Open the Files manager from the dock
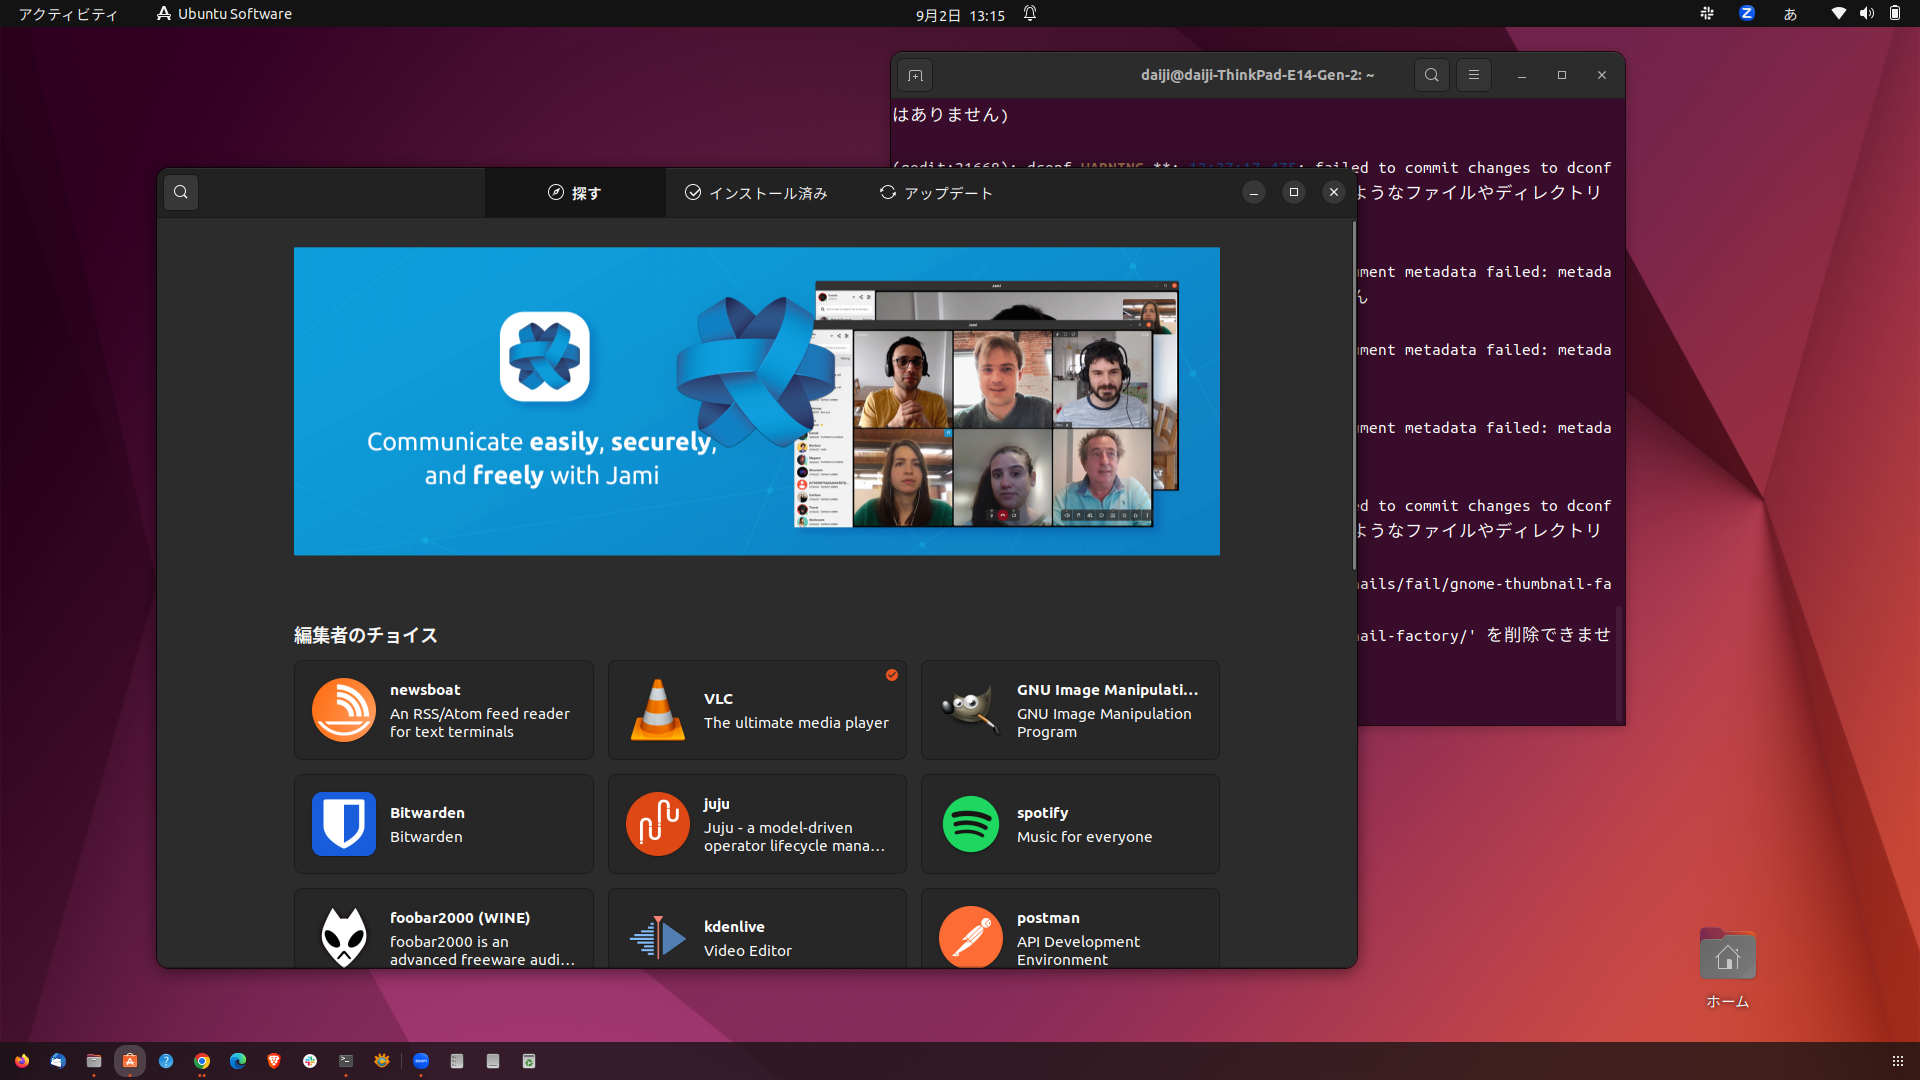The width and height of the screenshot is (1920, 1080). [94, 1061]
